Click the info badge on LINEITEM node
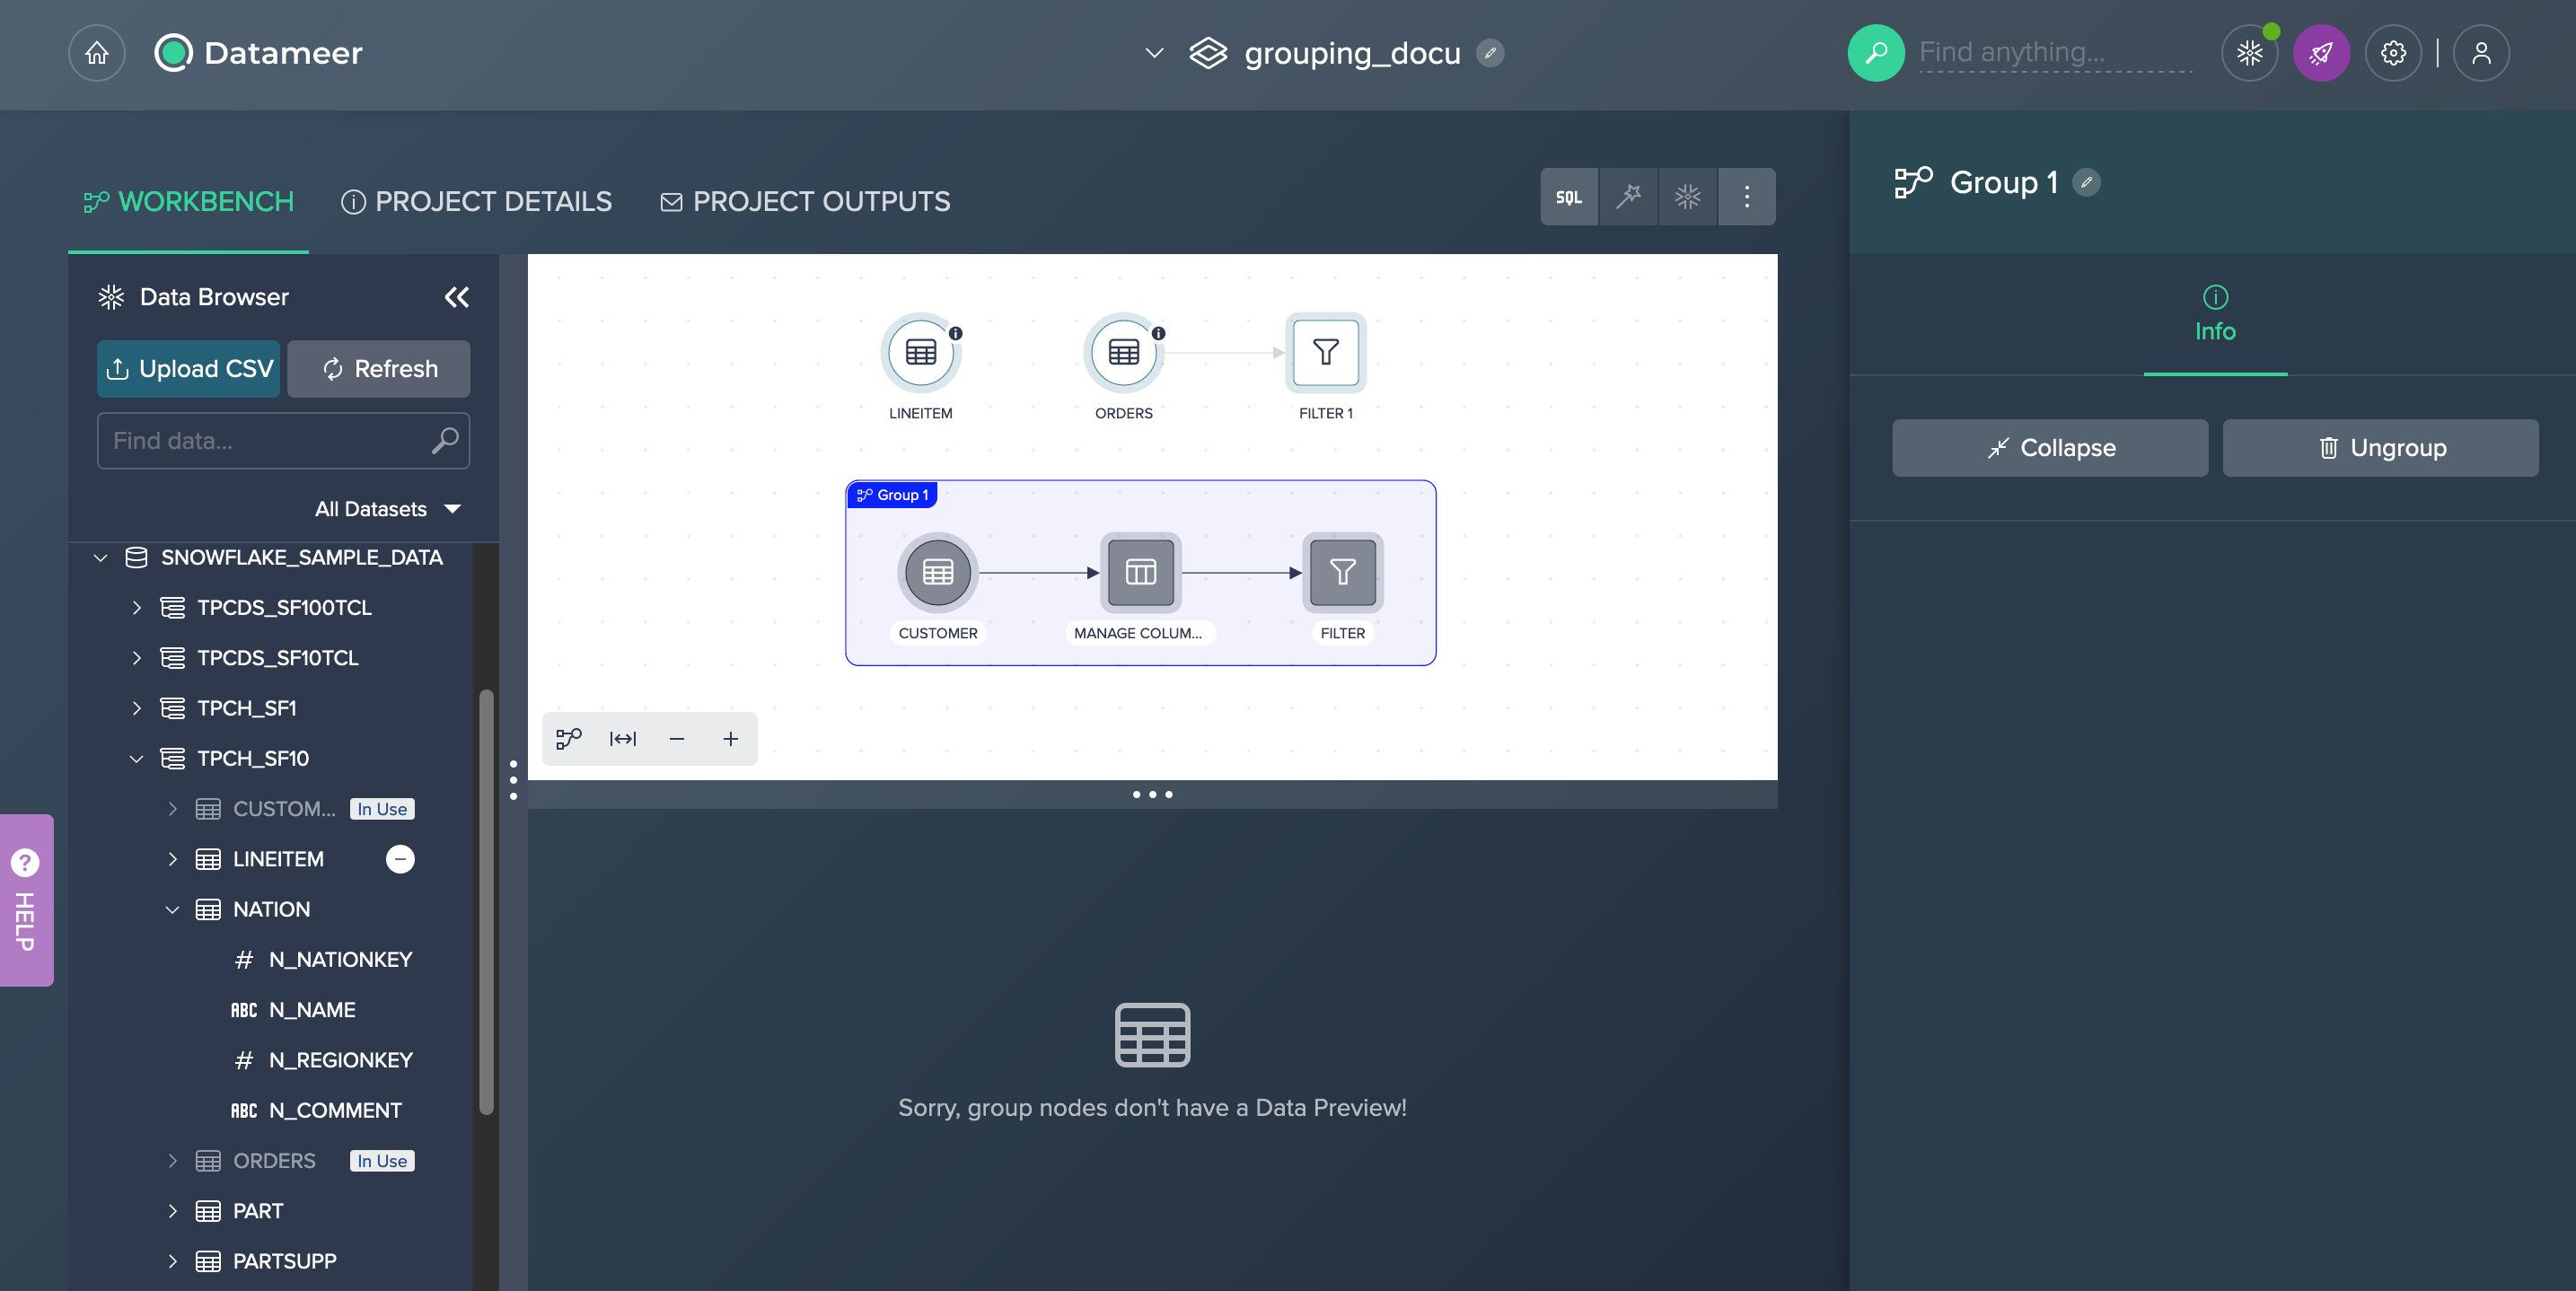Image resolution: width=2576 pixels, height=1291 pixels. (x=956, y=333)
